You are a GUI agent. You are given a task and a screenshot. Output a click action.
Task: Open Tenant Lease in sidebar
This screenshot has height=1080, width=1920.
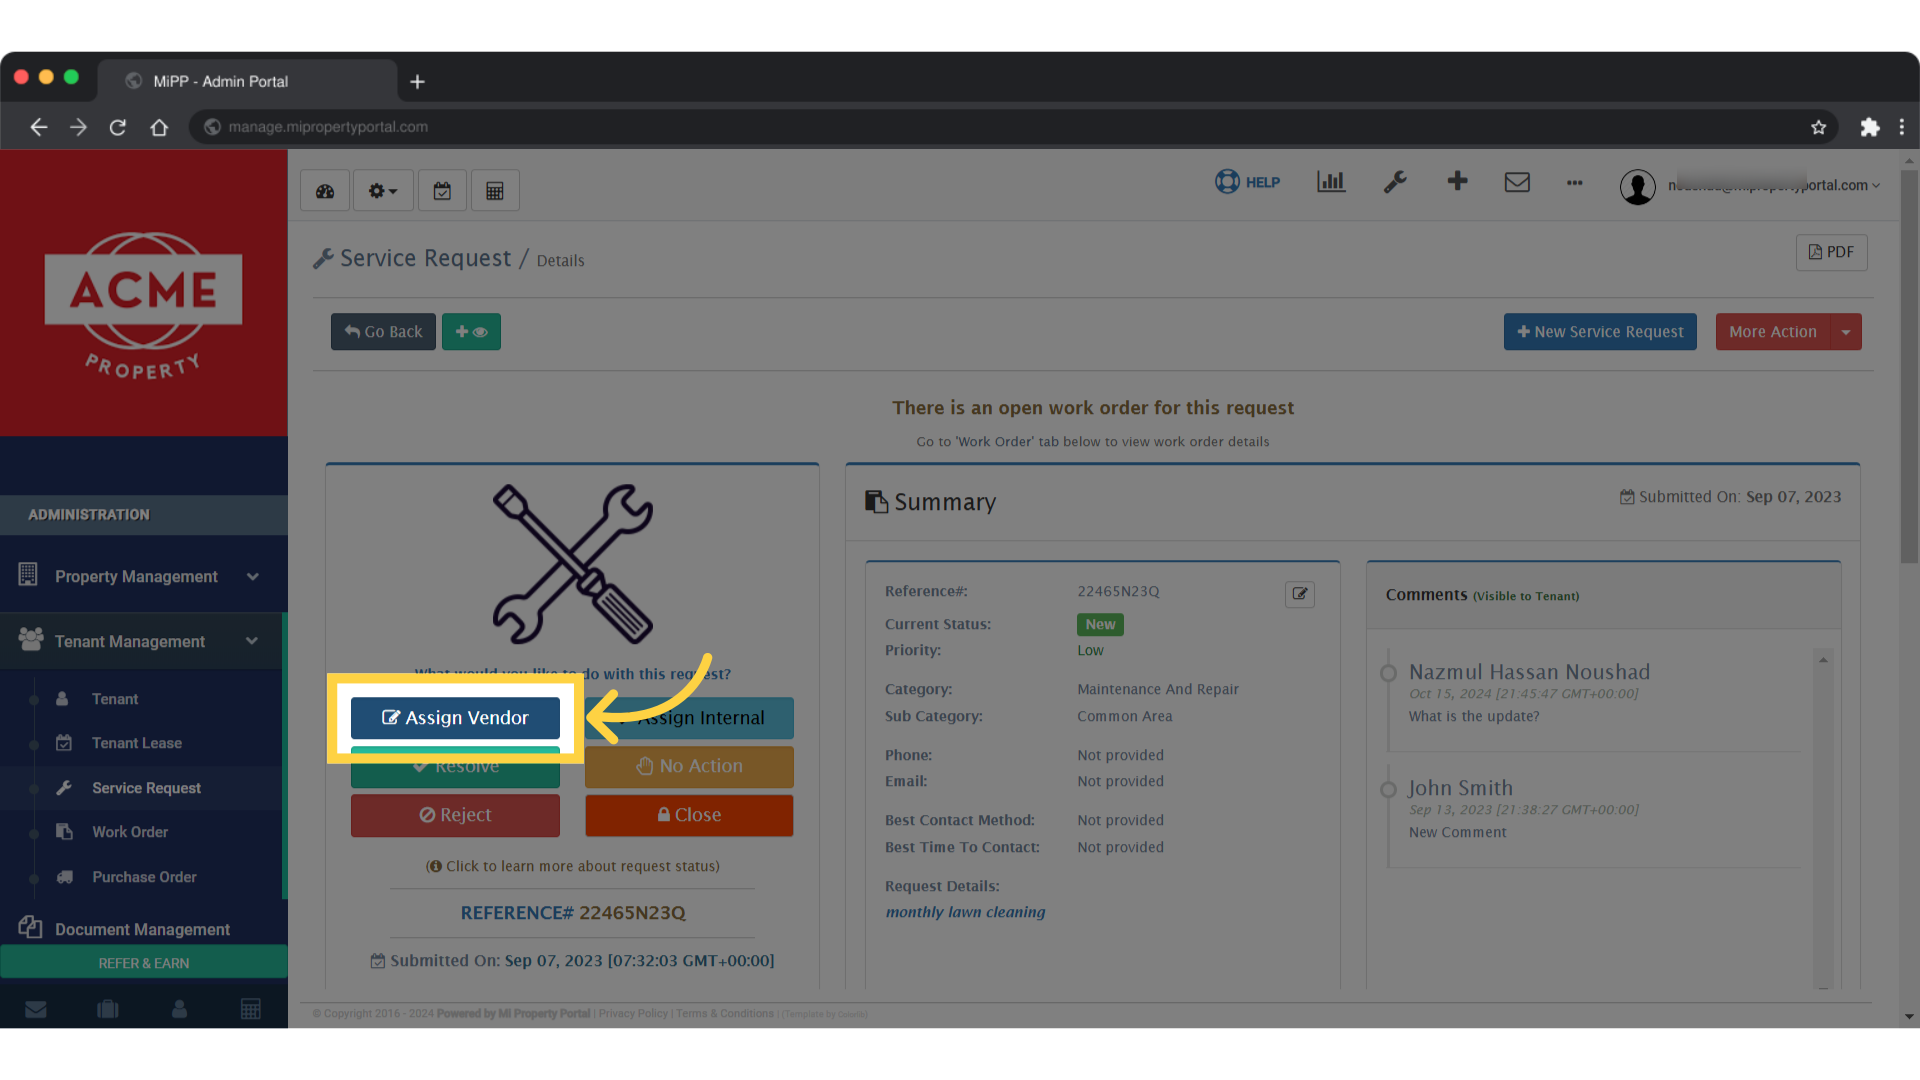point(137,743)
